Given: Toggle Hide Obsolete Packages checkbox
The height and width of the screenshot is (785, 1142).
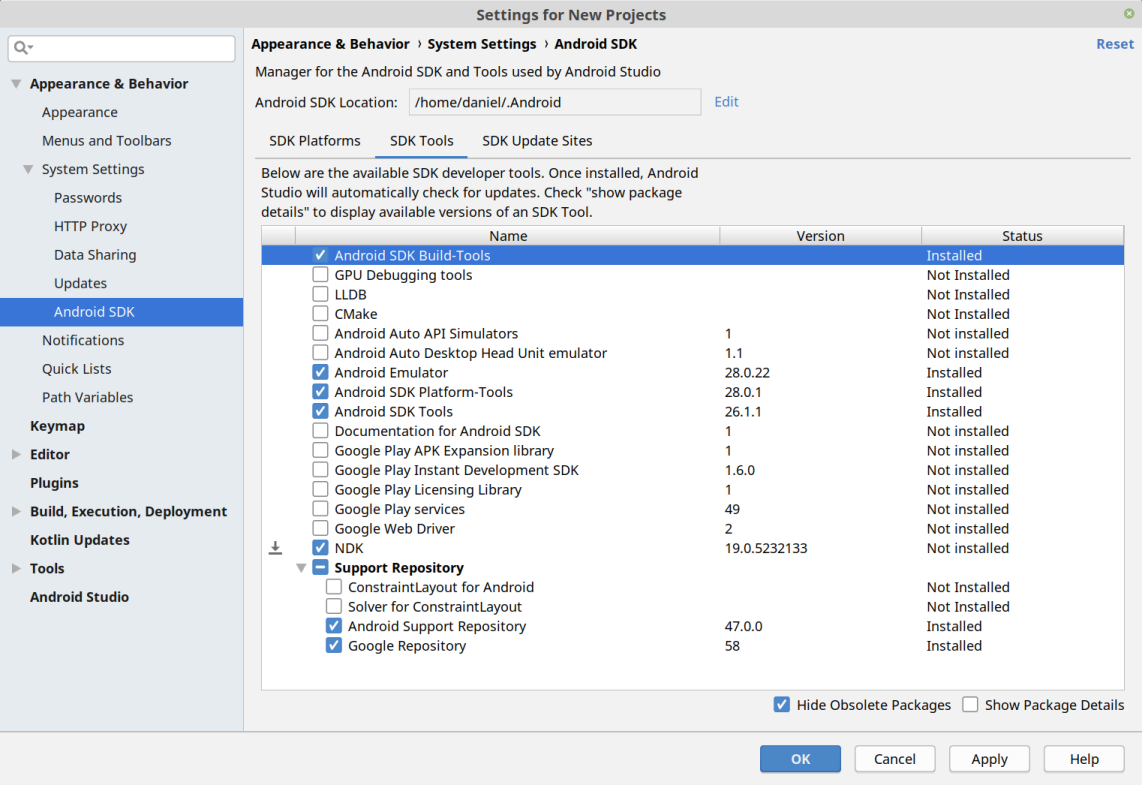Looking at the screenshot, I should tap(781, 704).
